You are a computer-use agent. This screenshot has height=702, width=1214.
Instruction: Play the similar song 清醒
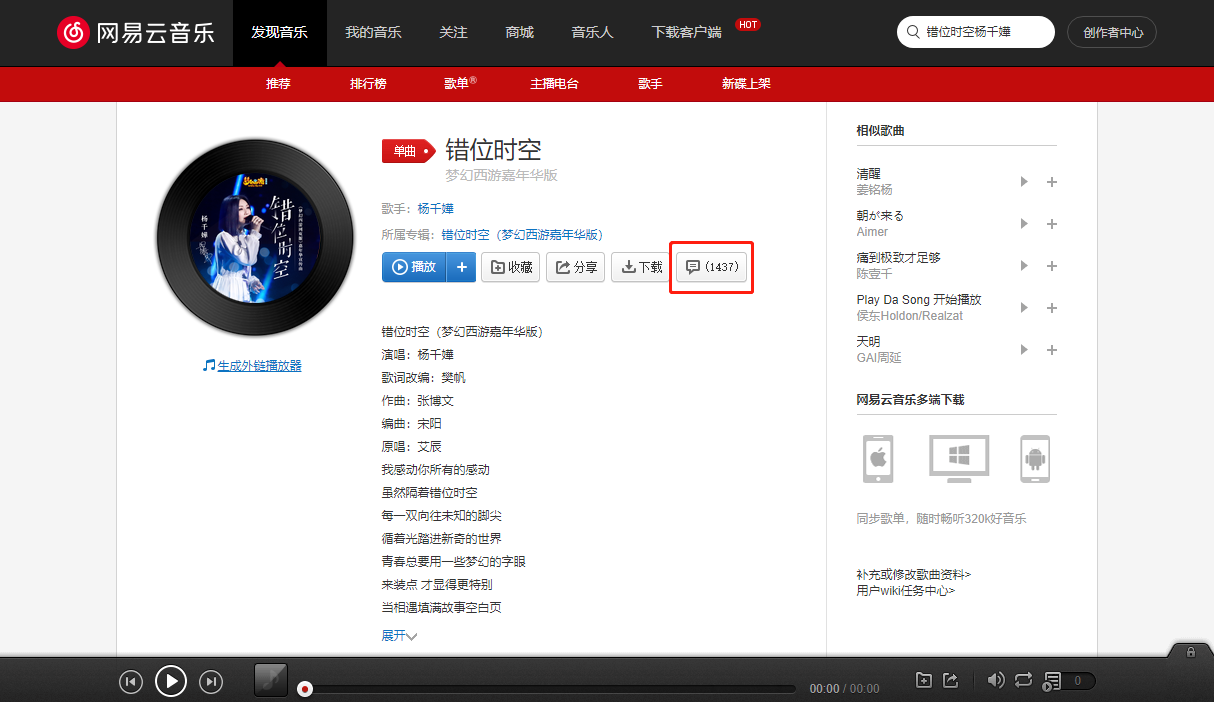coord(1024,182)
